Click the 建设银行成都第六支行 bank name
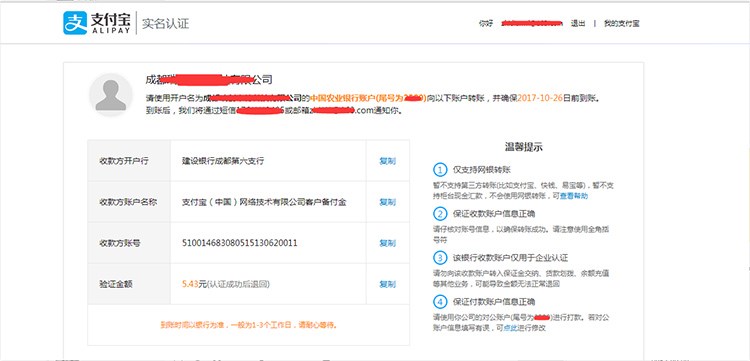 pos(223,161)
